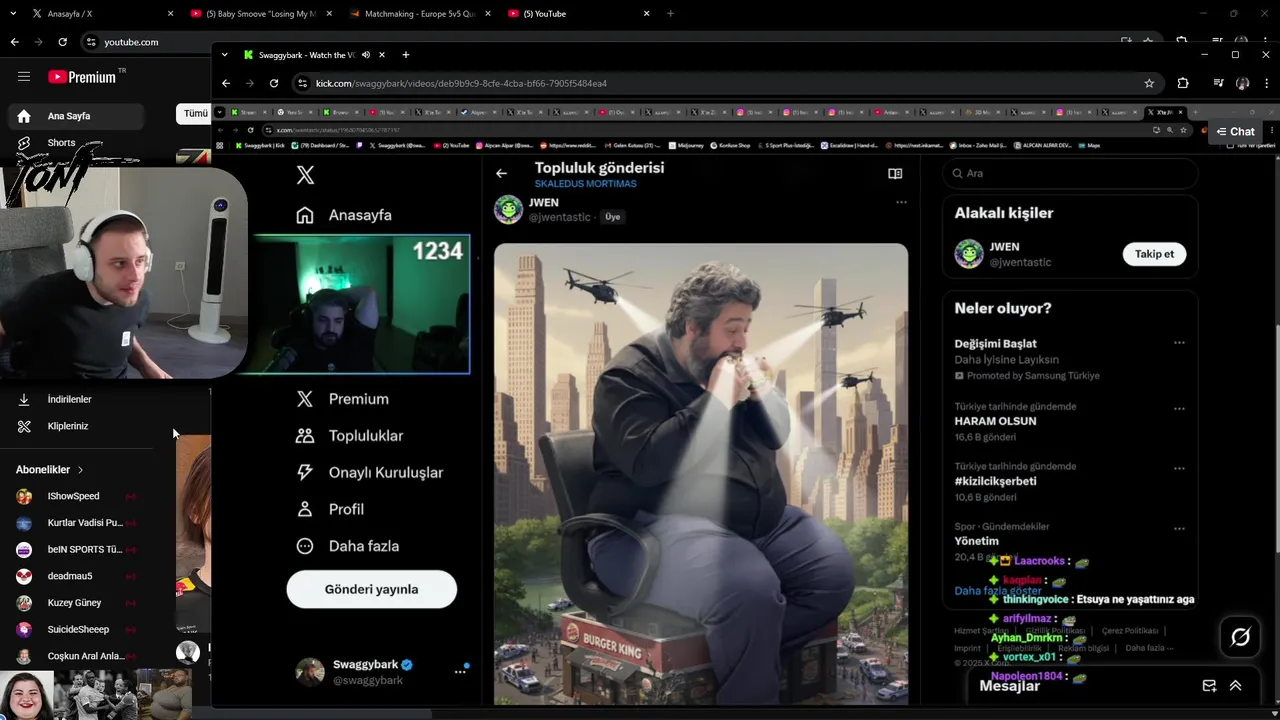This screenshot has height=720, width=1280.
Task: Close the Anasayfa / X tab
Action: 171,14
